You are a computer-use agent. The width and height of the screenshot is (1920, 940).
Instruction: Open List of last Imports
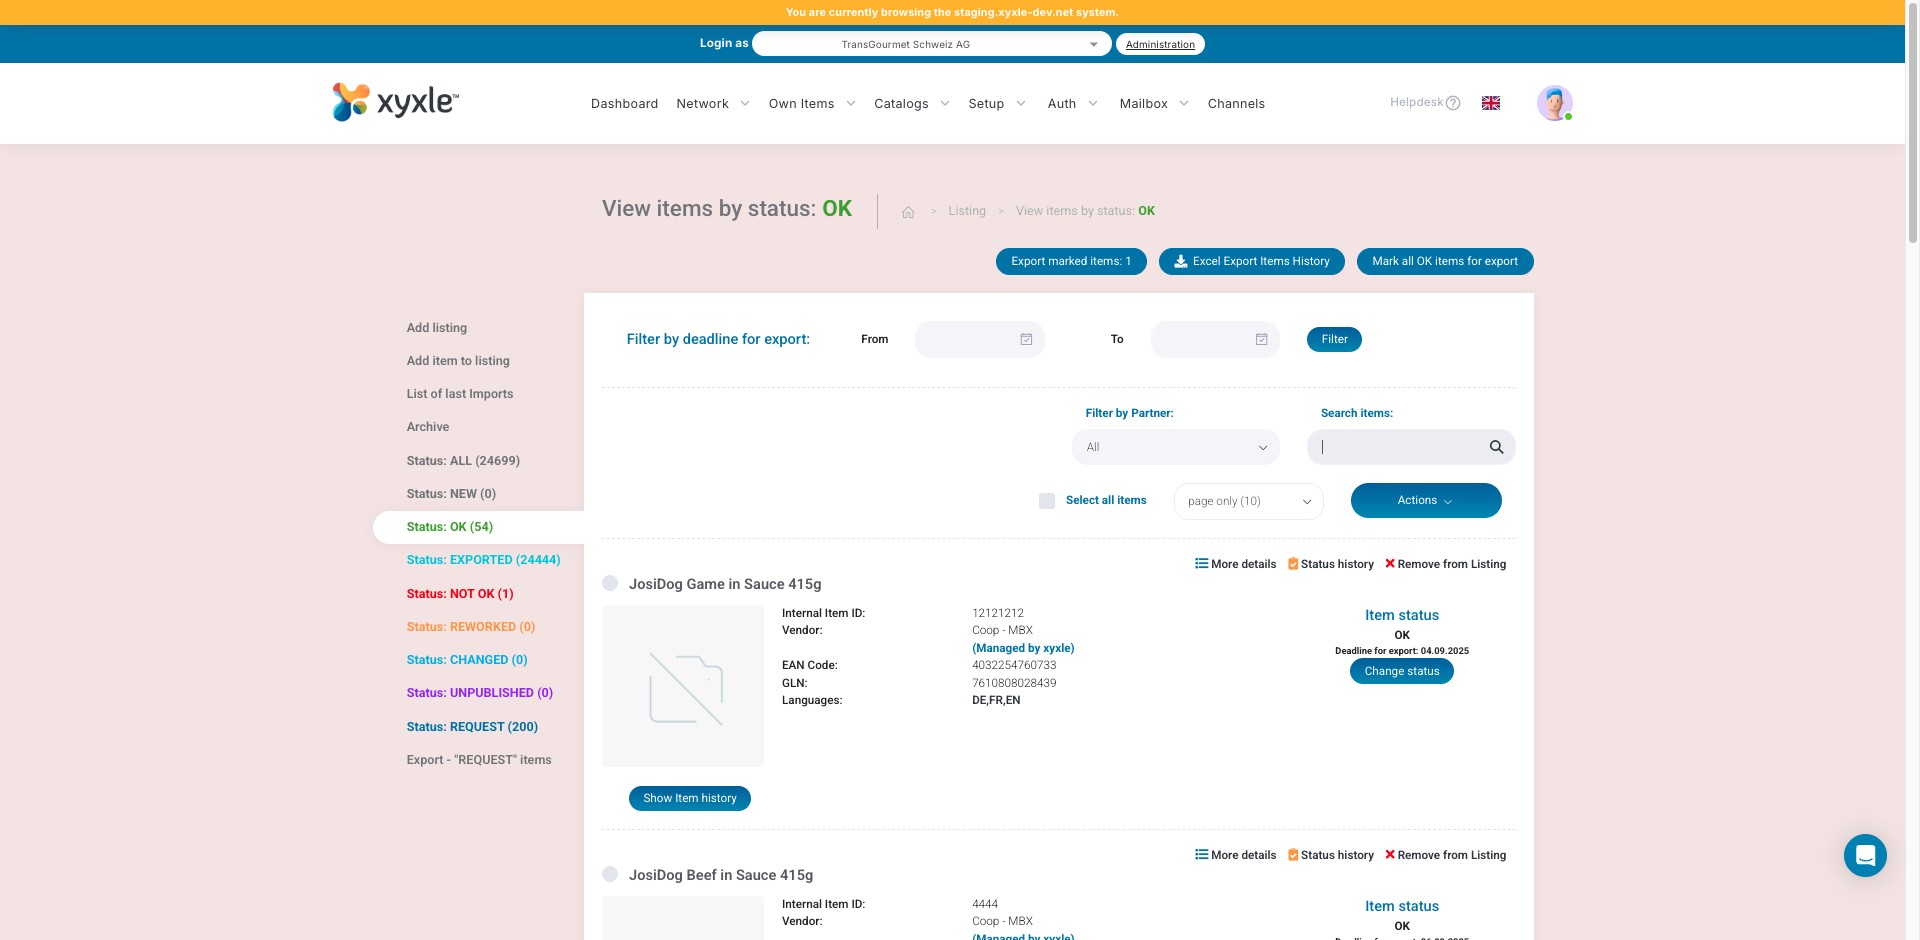[x=460, y=394]
